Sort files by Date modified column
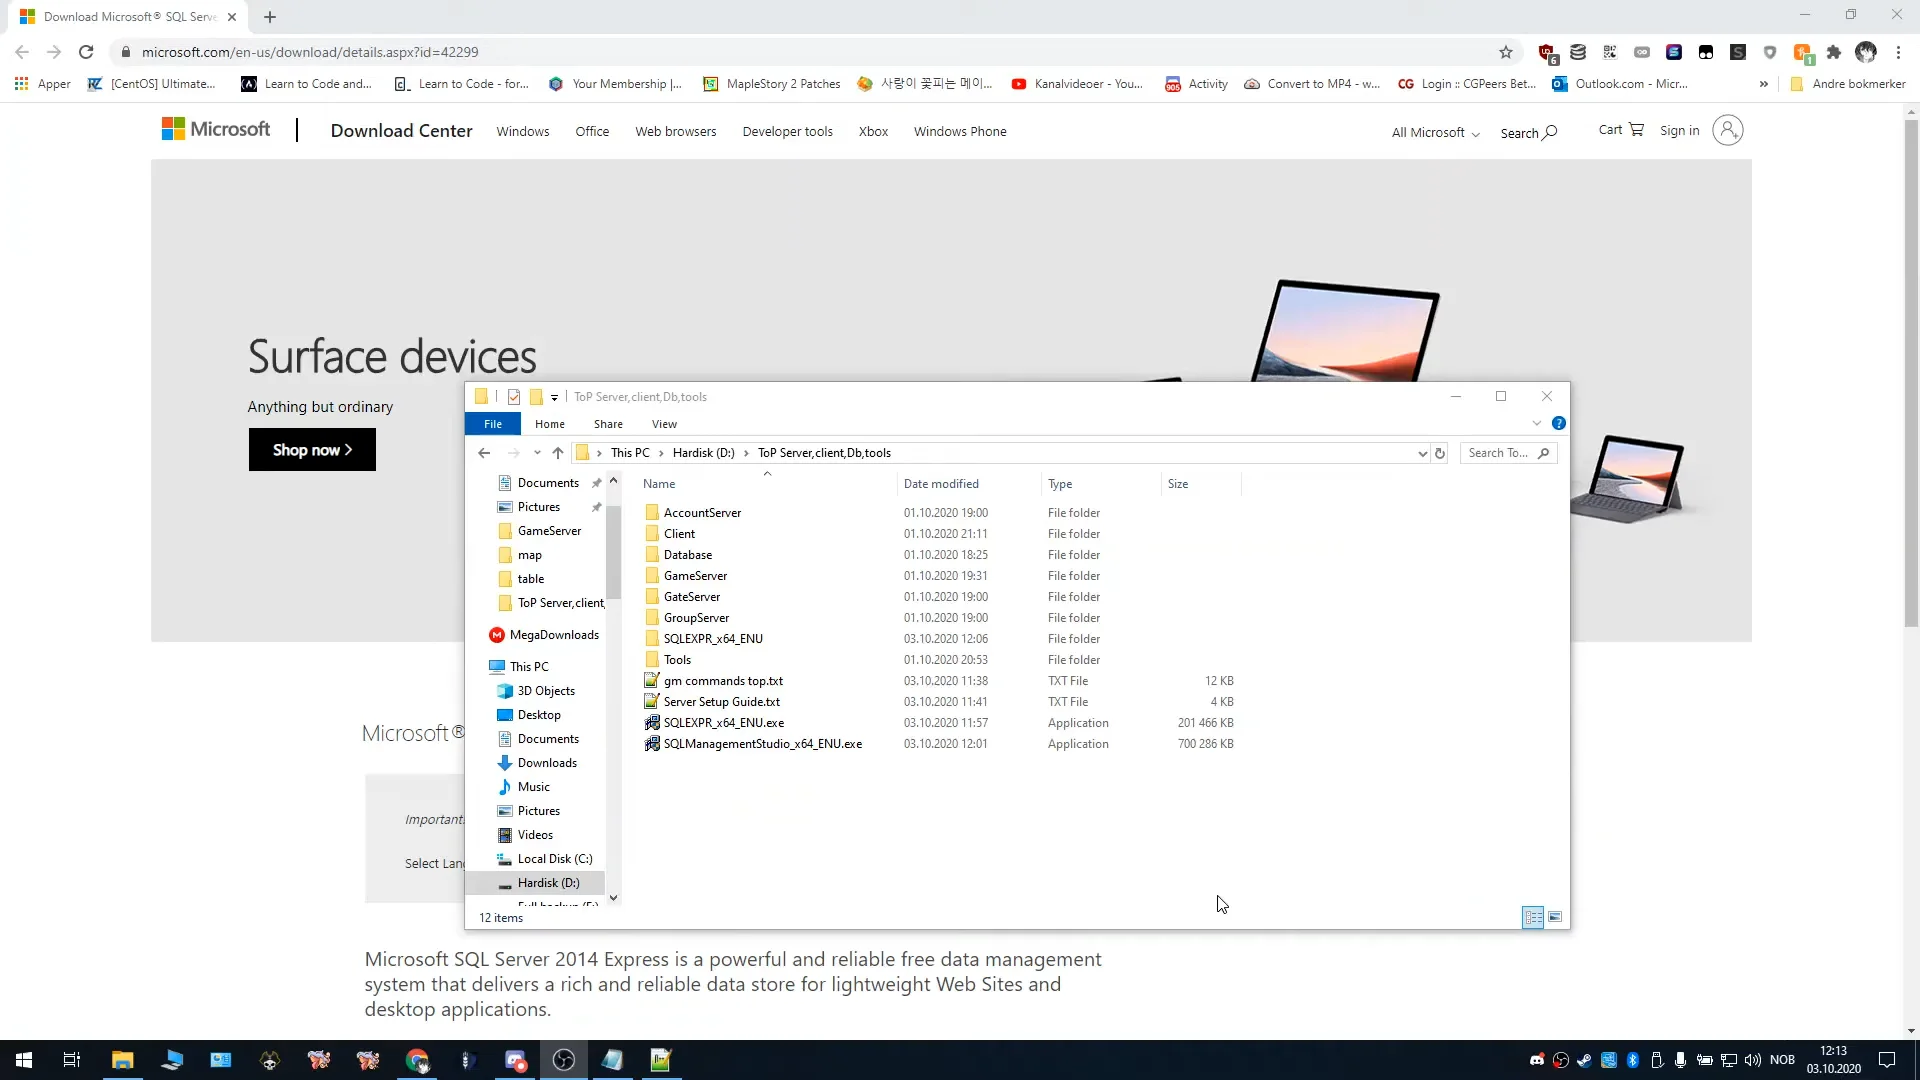The height and width of the screenshot is (1080, 1920). point(941,484)
